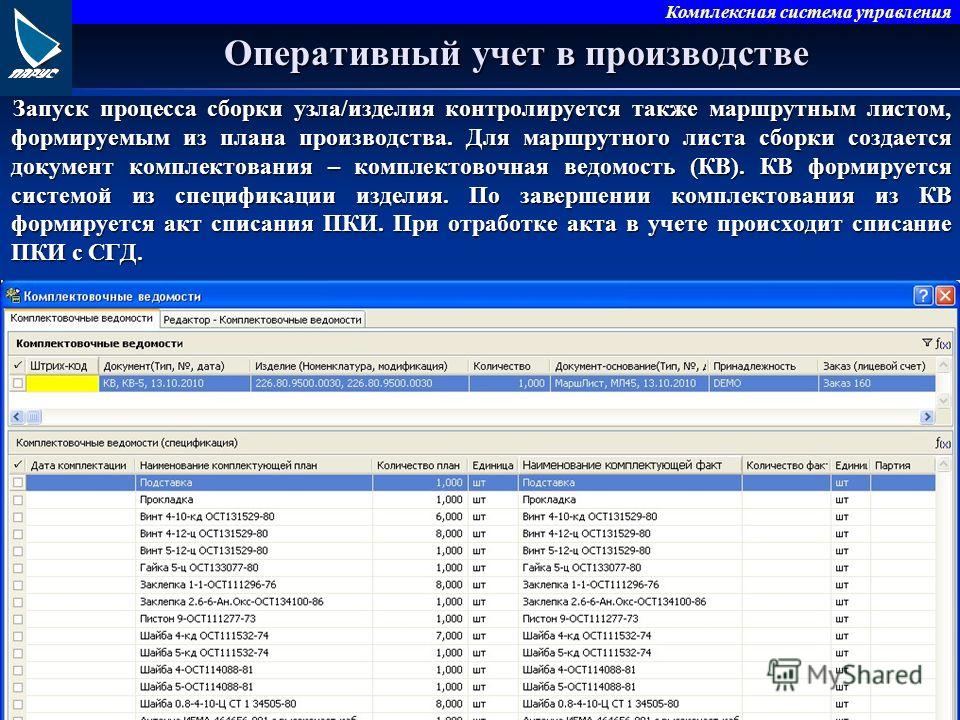Click the Комплектовочные ведомости (спецификация) panel title

tap(127, 443)
